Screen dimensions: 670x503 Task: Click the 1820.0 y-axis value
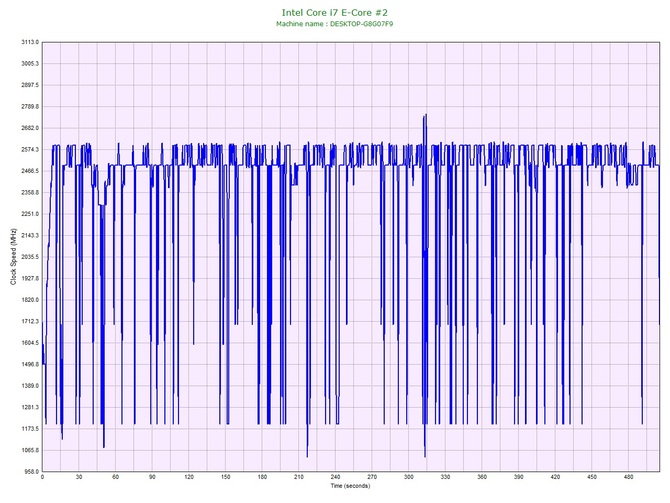[30, 300]
